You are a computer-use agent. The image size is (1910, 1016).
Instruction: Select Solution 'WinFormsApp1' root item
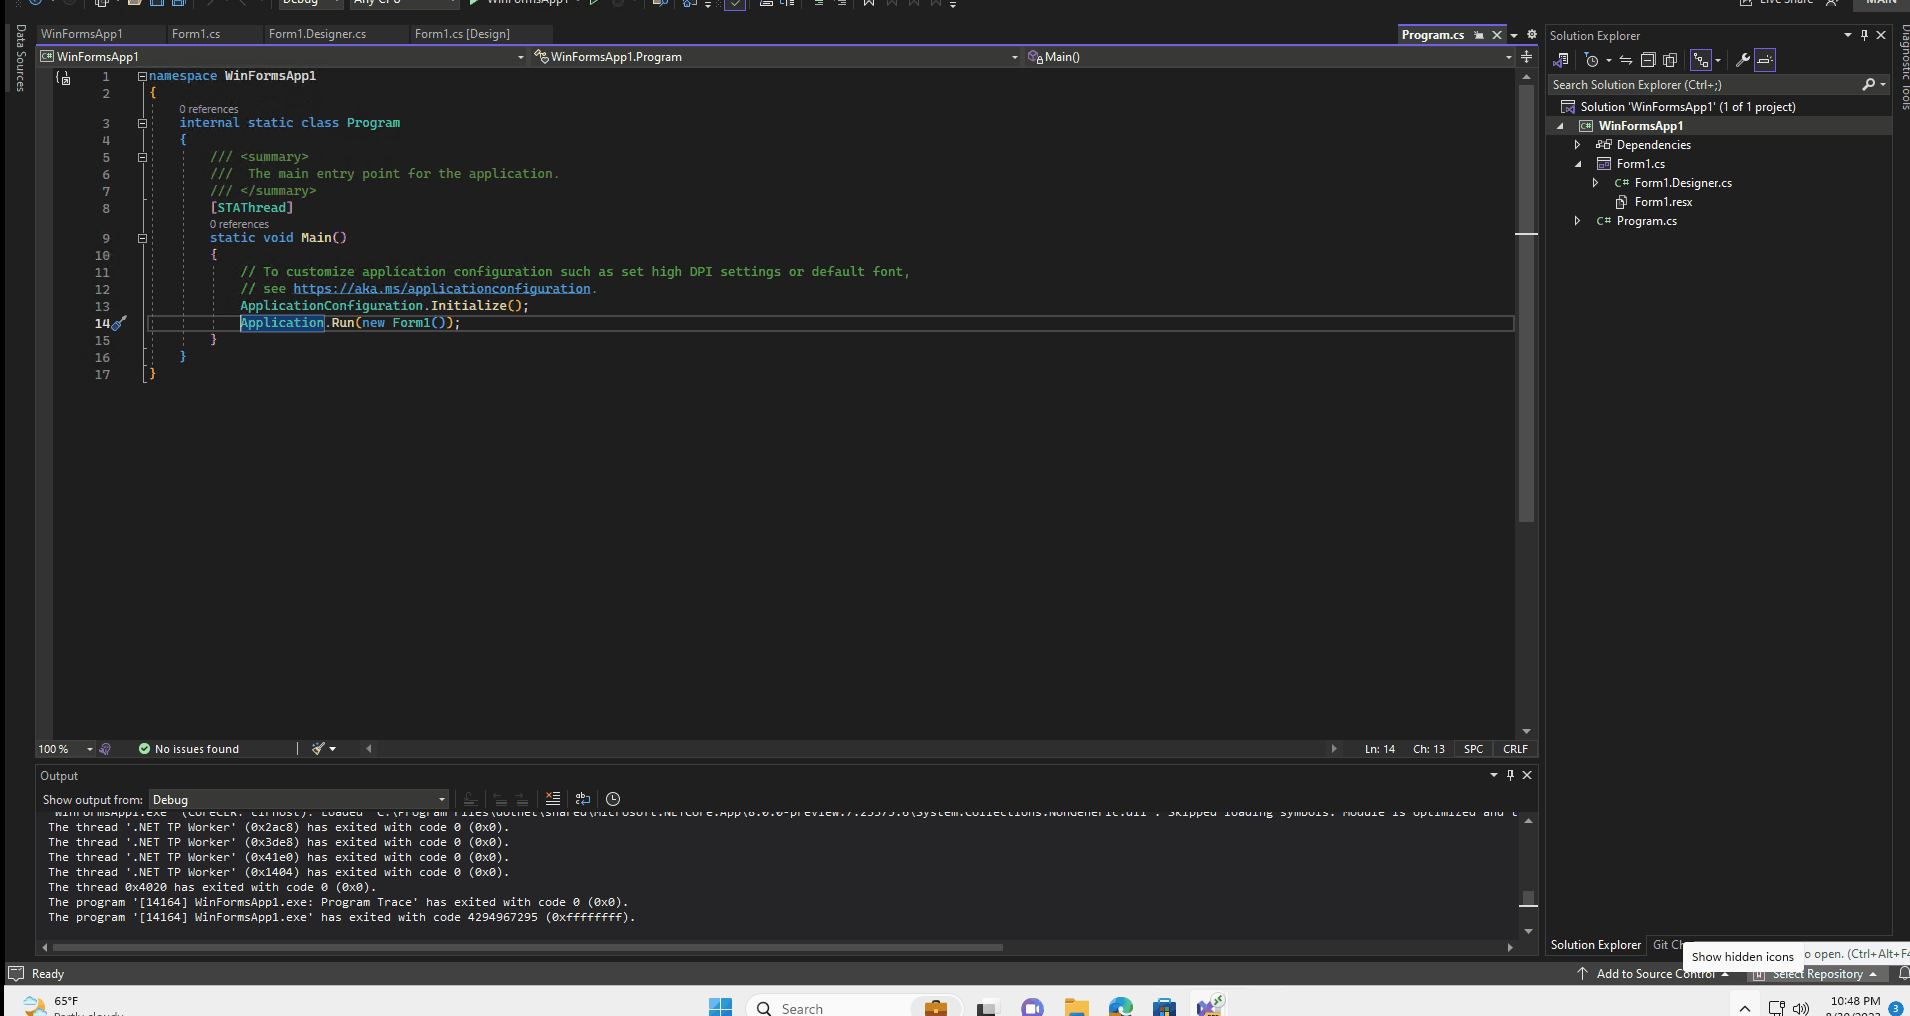tap(1687, 107)
